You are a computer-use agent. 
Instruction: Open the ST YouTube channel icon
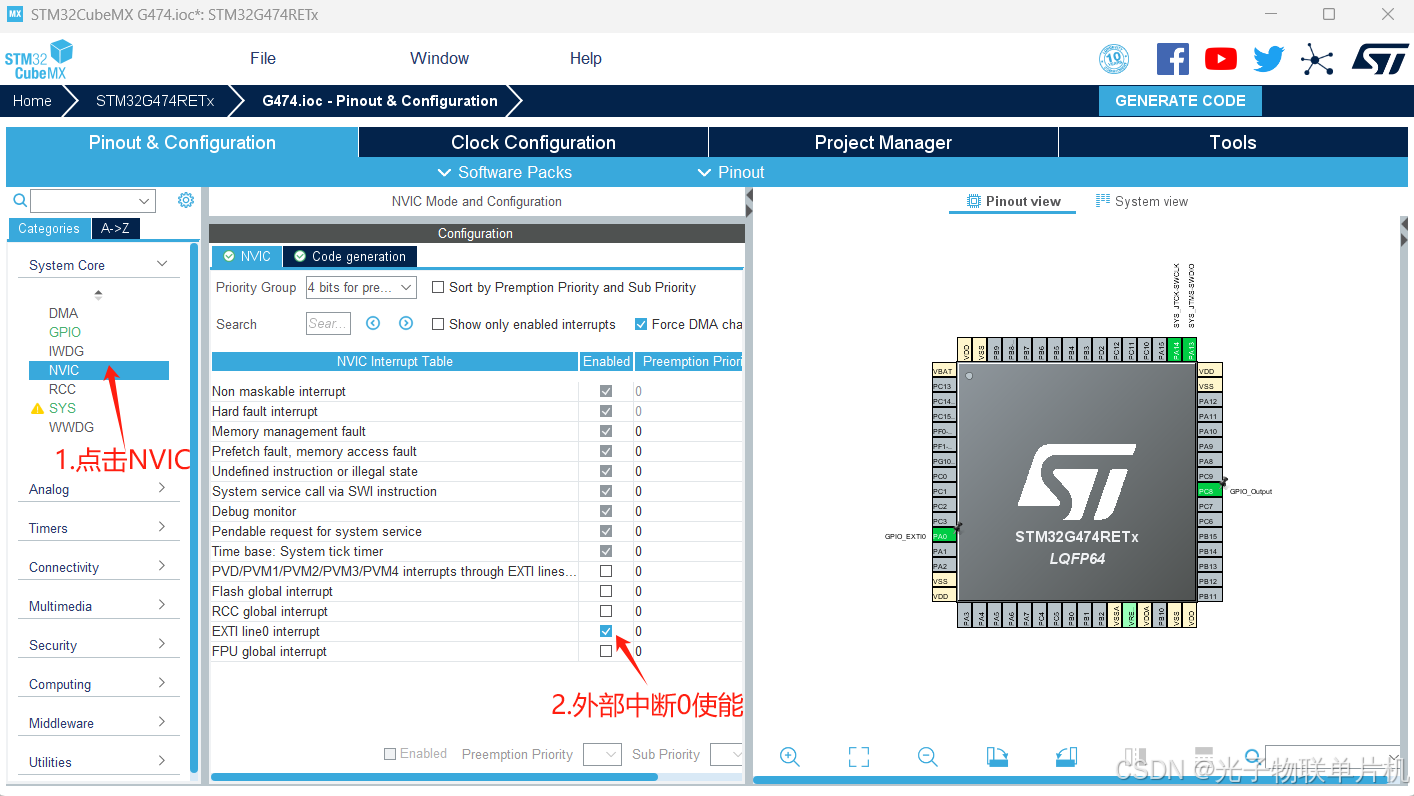click(x=1221, y=59)
